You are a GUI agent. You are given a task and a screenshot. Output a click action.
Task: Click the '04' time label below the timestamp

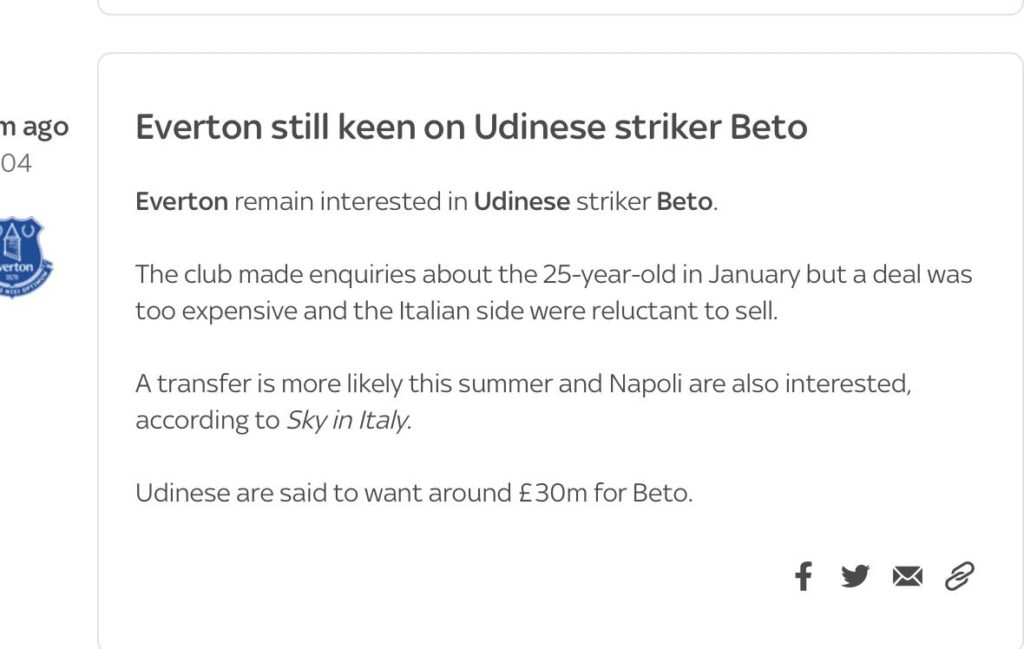pyautogui.click(x=16, y=163)
